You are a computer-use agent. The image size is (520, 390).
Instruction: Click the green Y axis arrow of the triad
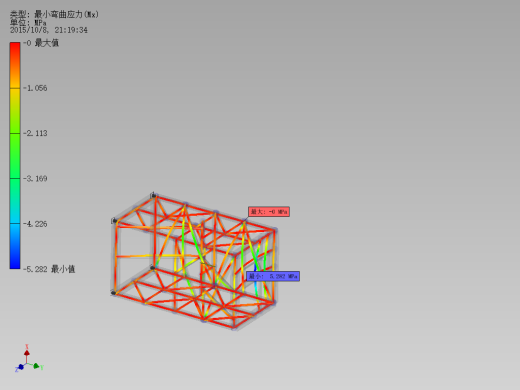[37, 366]
